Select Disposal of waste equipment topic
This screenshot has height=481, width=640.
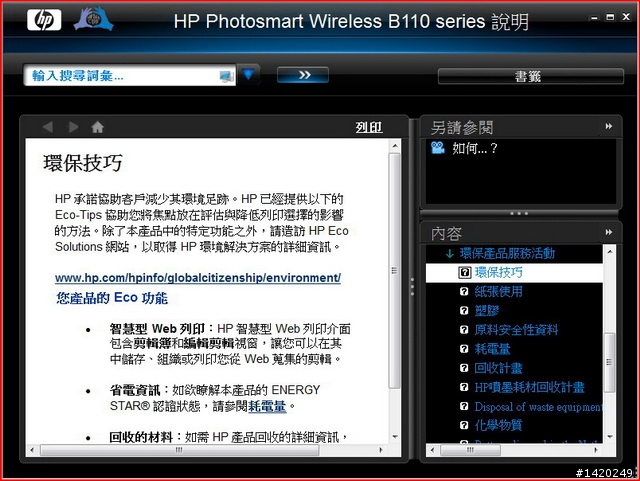(538, 406)
